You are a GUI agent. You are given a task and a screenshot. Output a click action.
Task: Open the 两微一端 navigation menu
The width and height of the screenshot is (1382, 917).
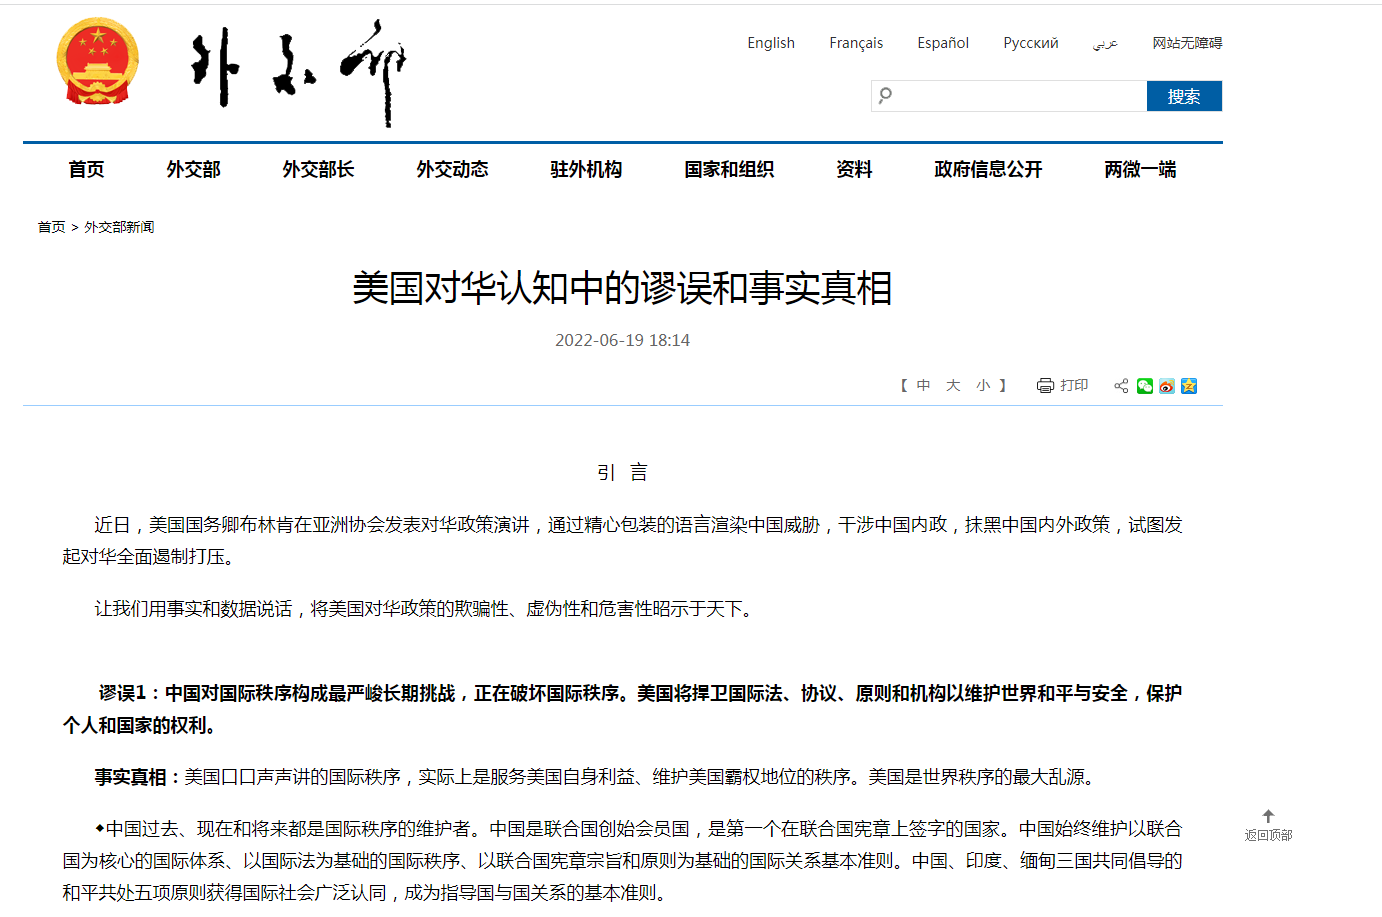(x=1140, y=170)
